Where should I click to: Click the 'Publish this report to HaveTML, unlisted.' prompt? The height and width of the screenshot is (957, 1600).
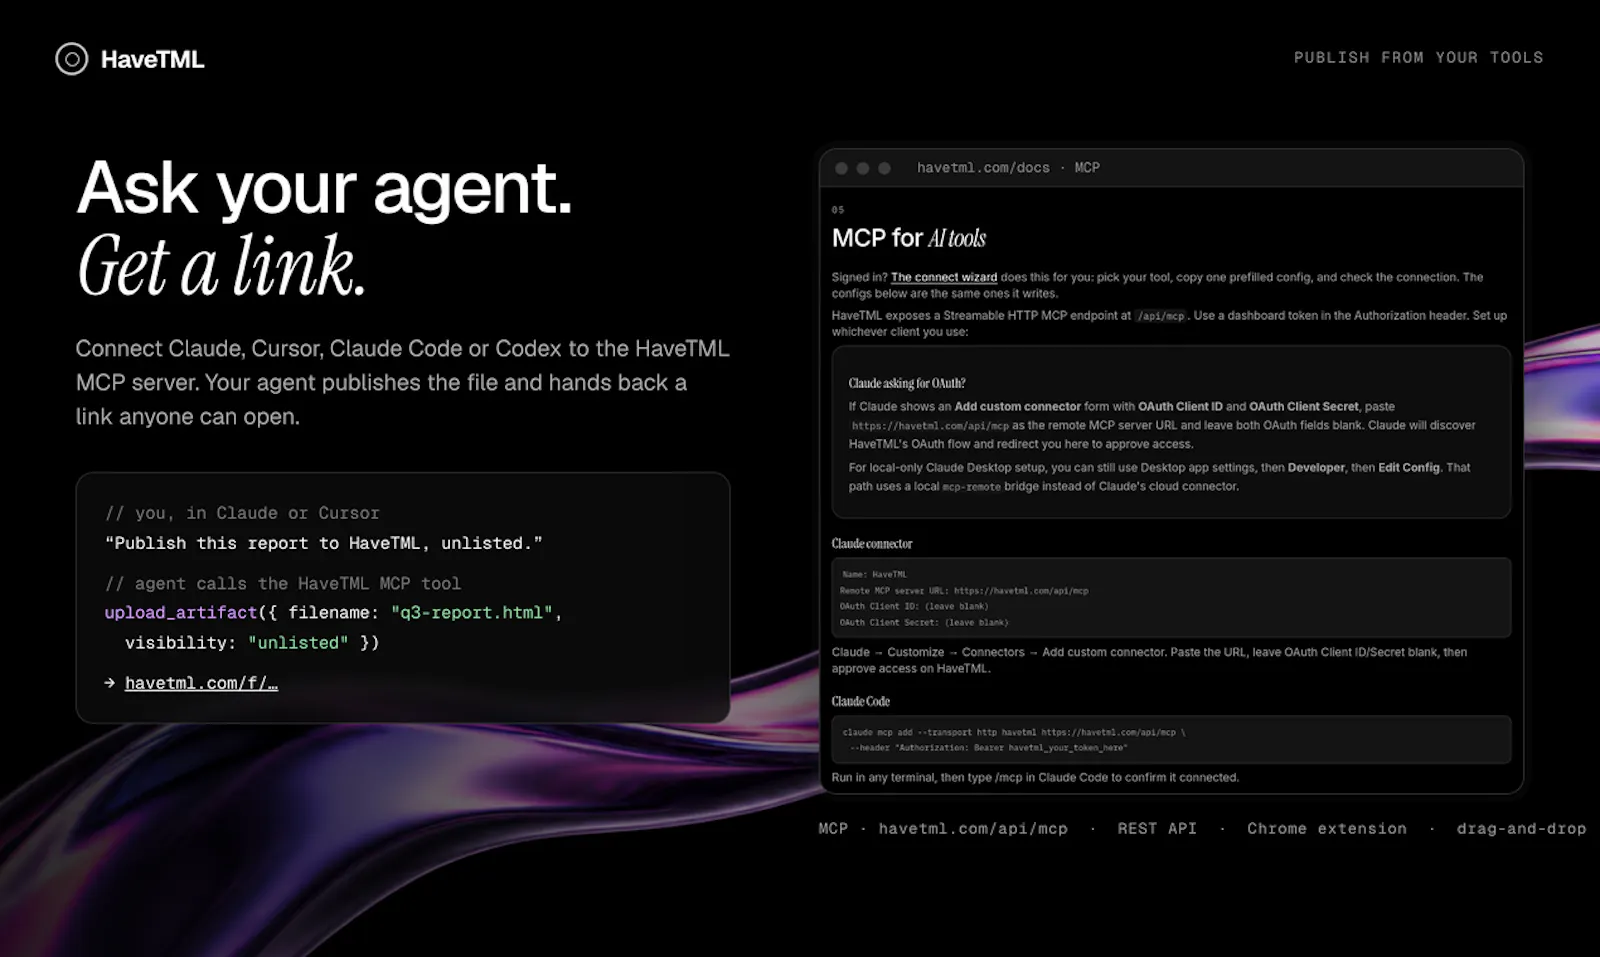point(324,543)
